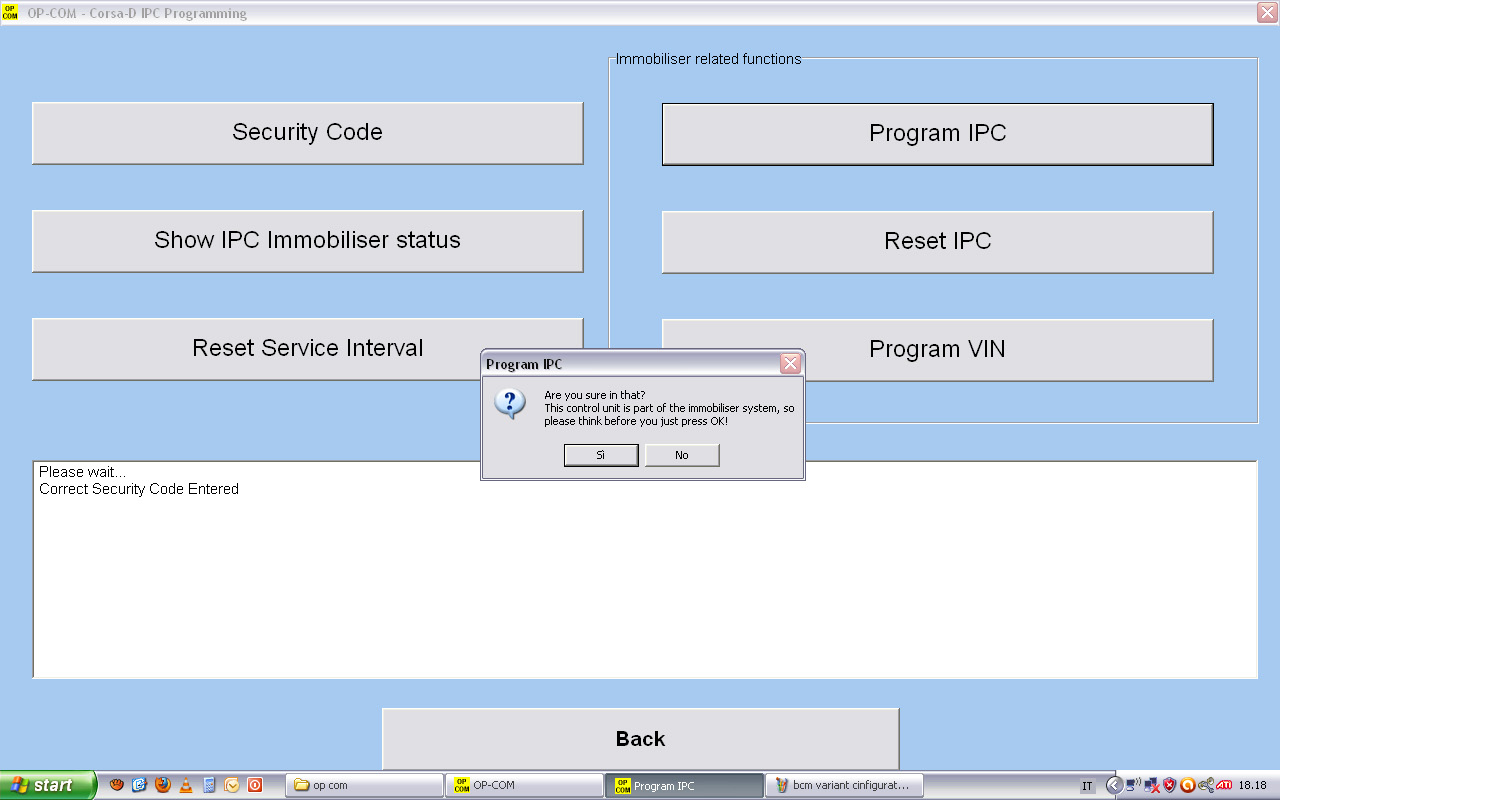The height and width of the screenshot is (800, 1500).
Task: Switch to OP-COM taskbar window
Action: (x=524, y=785)
